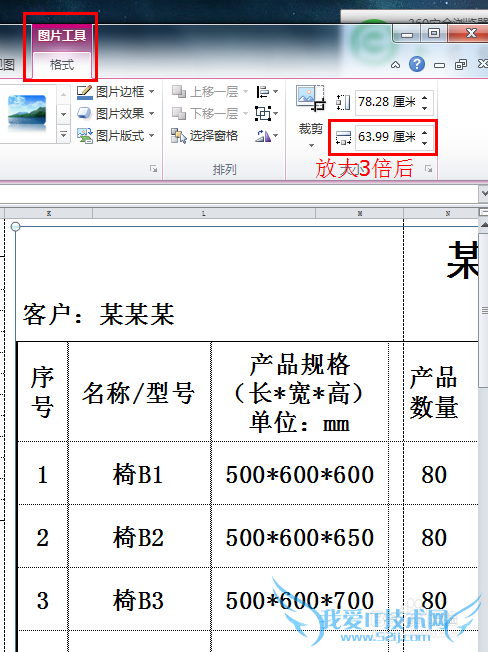Click Bring Forward (上移一层)
This screenshot has height=652, width=488.
coord(205,91)
